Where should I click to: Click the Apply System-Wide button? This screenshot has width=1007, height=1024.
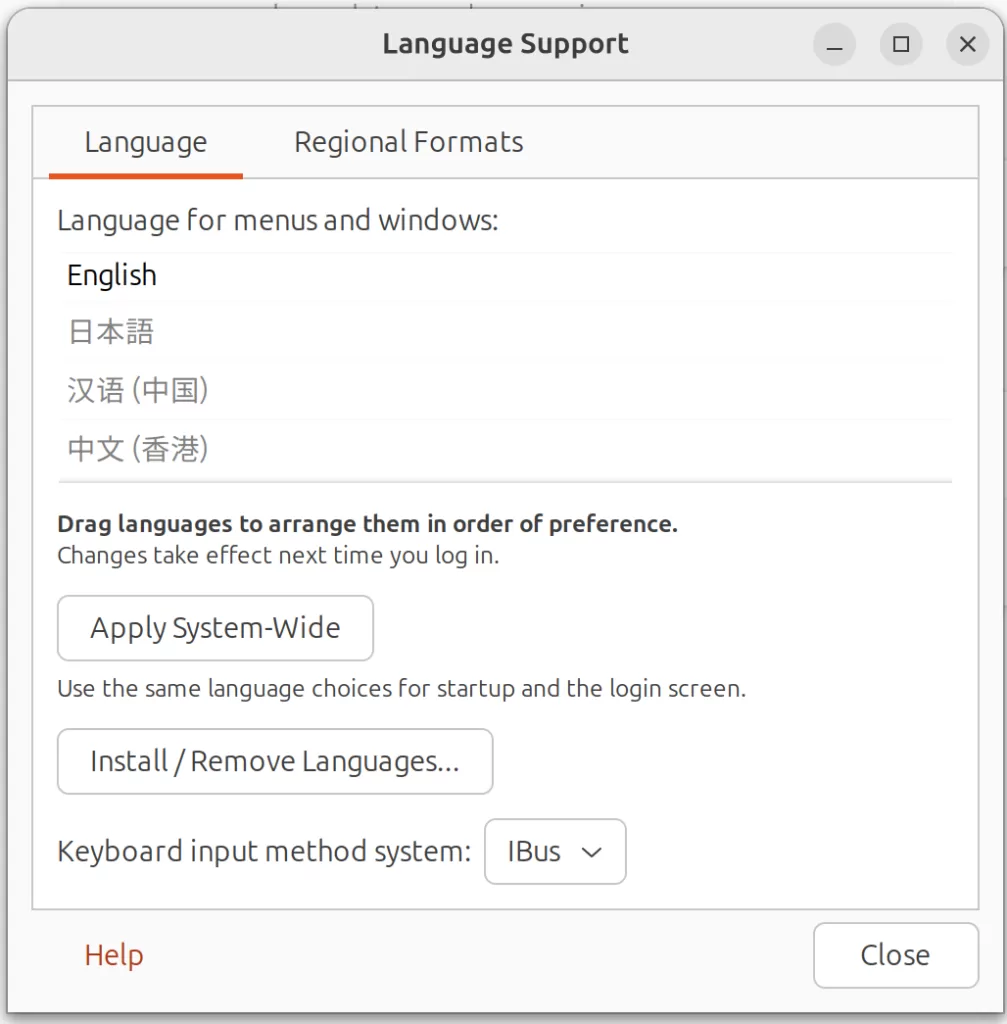215,628
